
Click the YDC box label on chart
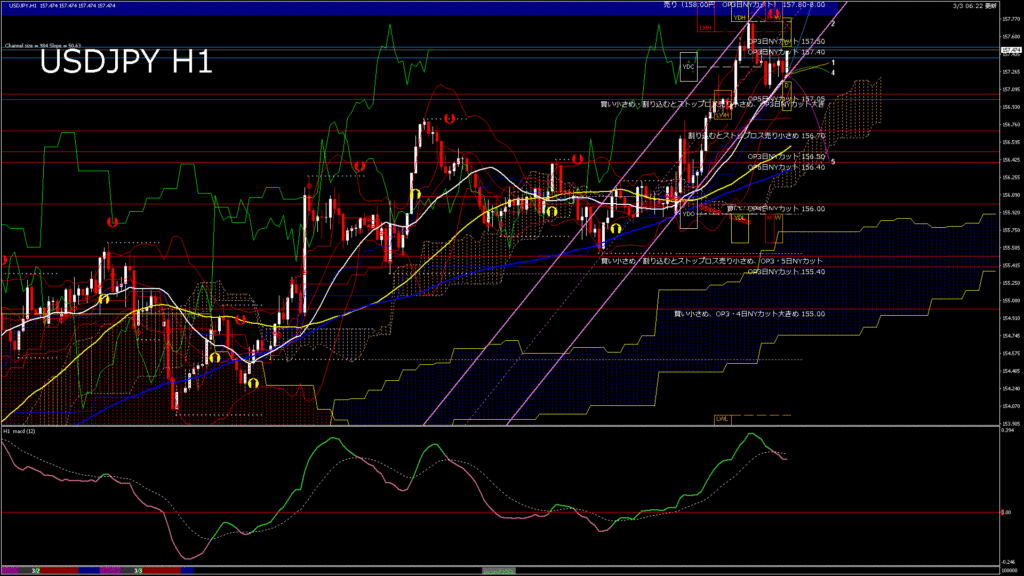[687, 67]
